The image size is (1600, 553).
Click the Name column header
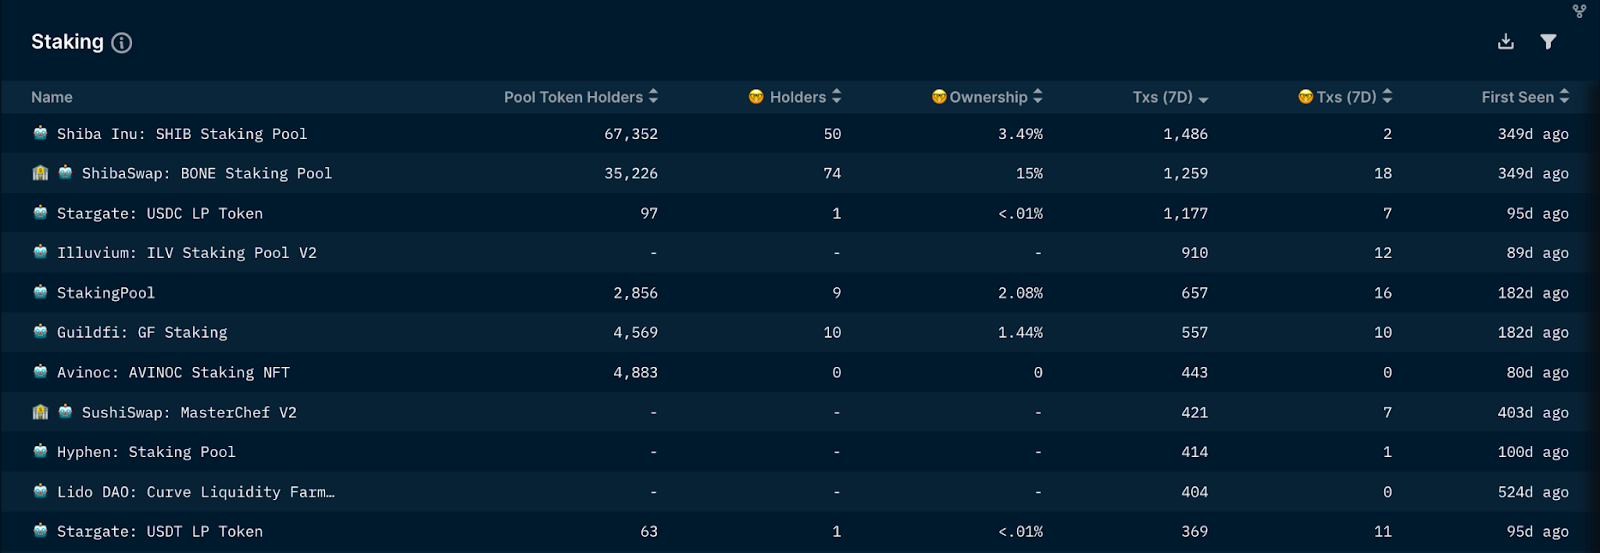[52, 97]
